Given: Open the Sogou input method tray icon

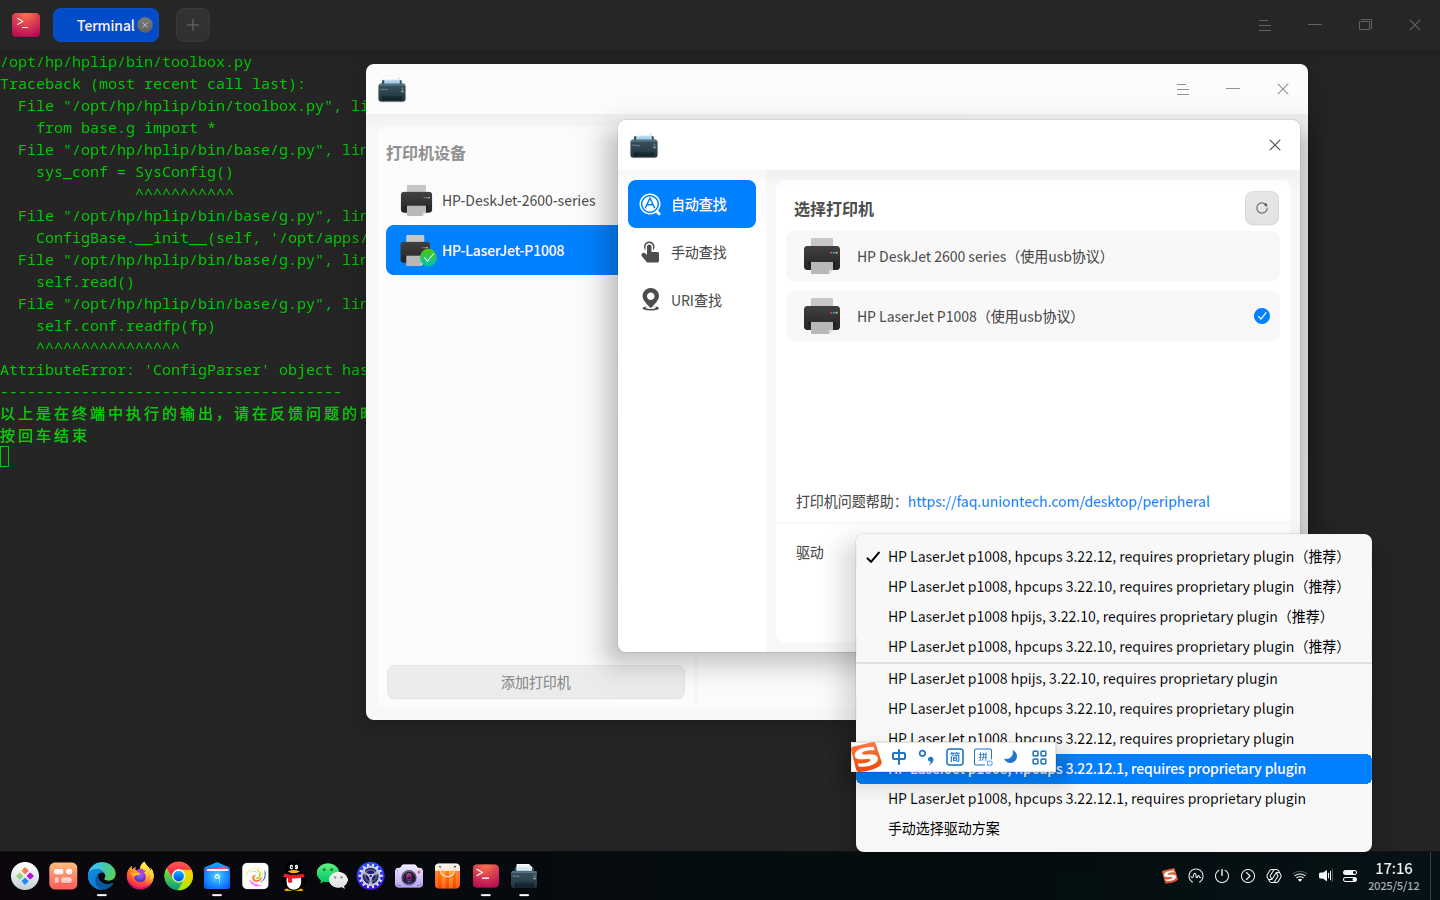Looking at the screenshot, I should pos(1170,876).
